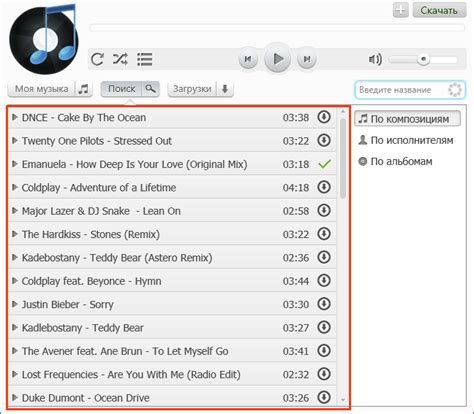
Task: Play triangle for Twenty One Pilots row
Action: tap(15, 140)
